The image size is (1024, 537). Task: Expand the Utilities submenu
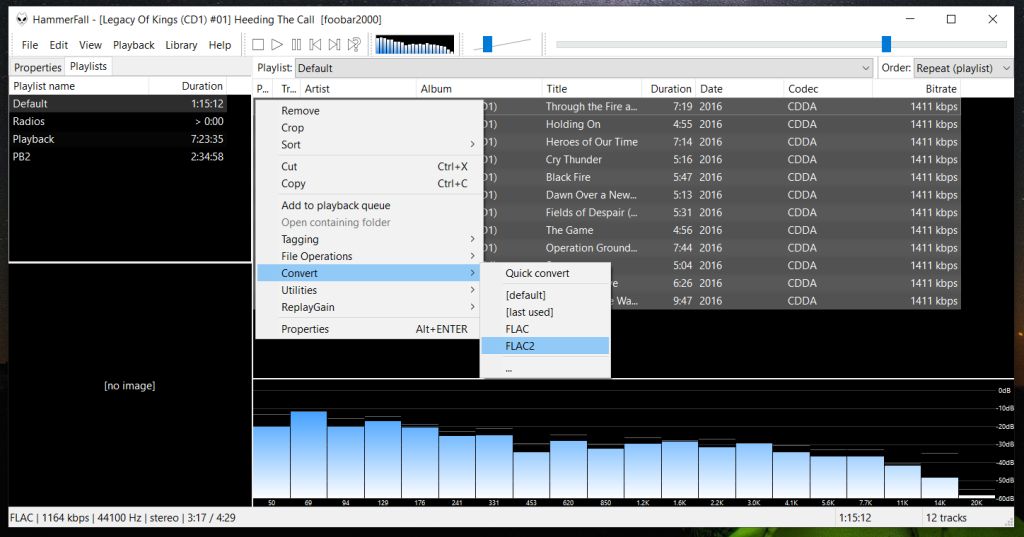[x=368, y=290]
